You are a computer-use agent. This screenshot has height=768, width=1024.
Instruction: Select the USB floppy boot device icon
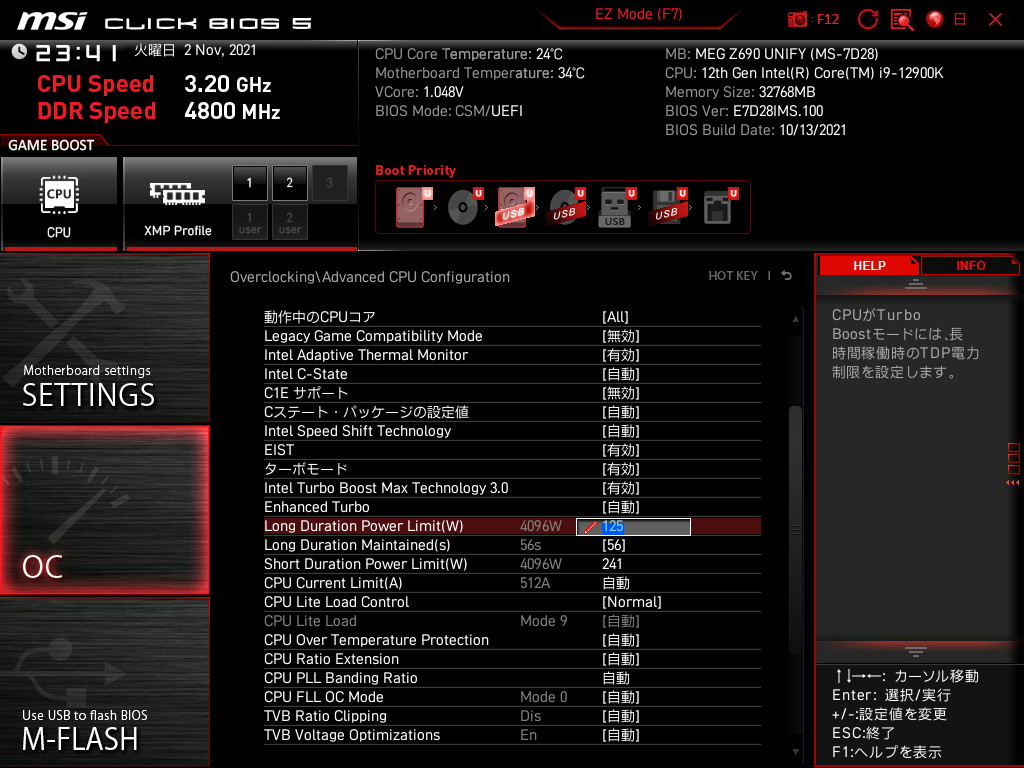[x=667, y=207]
